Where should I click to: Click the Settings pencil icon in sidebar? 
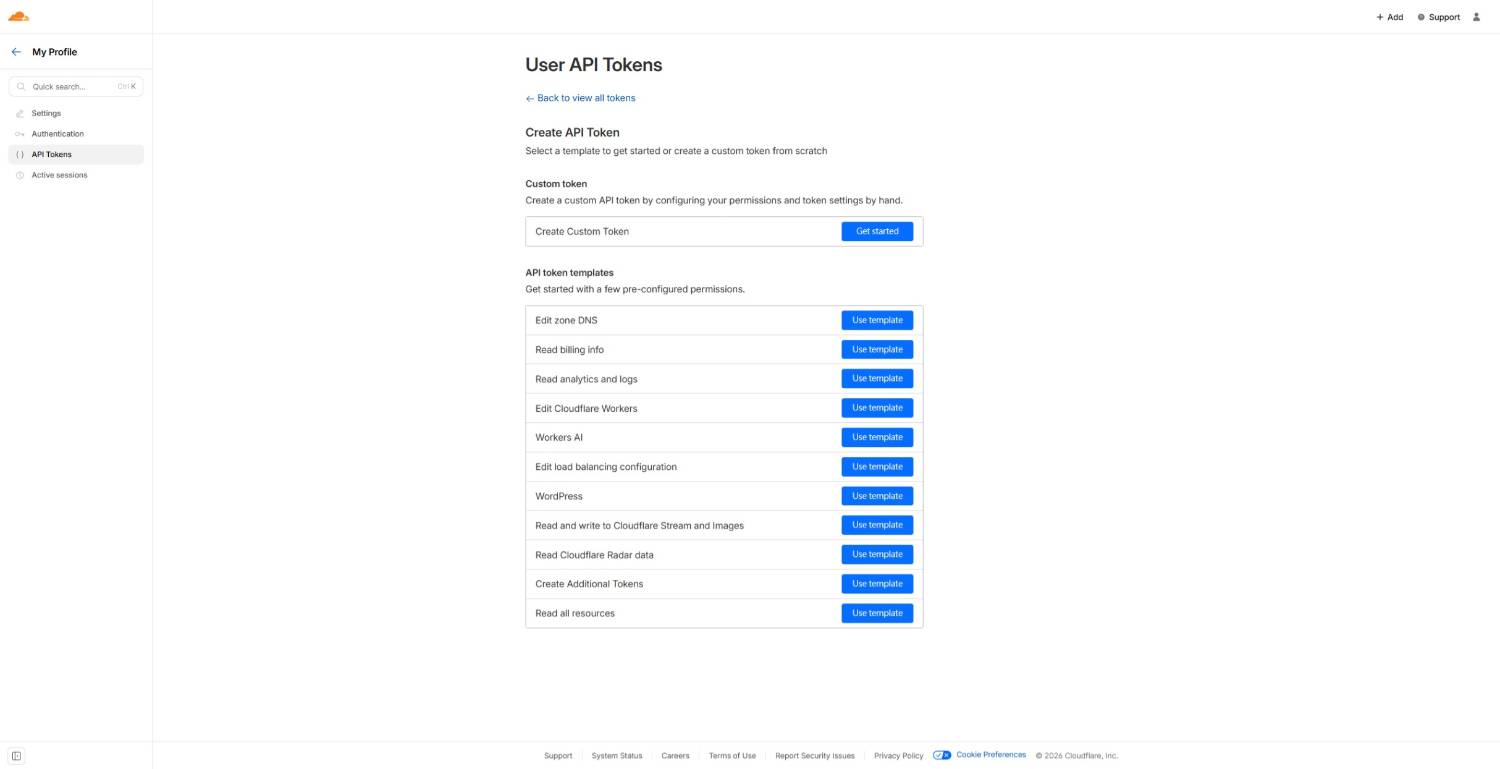click(x=20, y=114)
